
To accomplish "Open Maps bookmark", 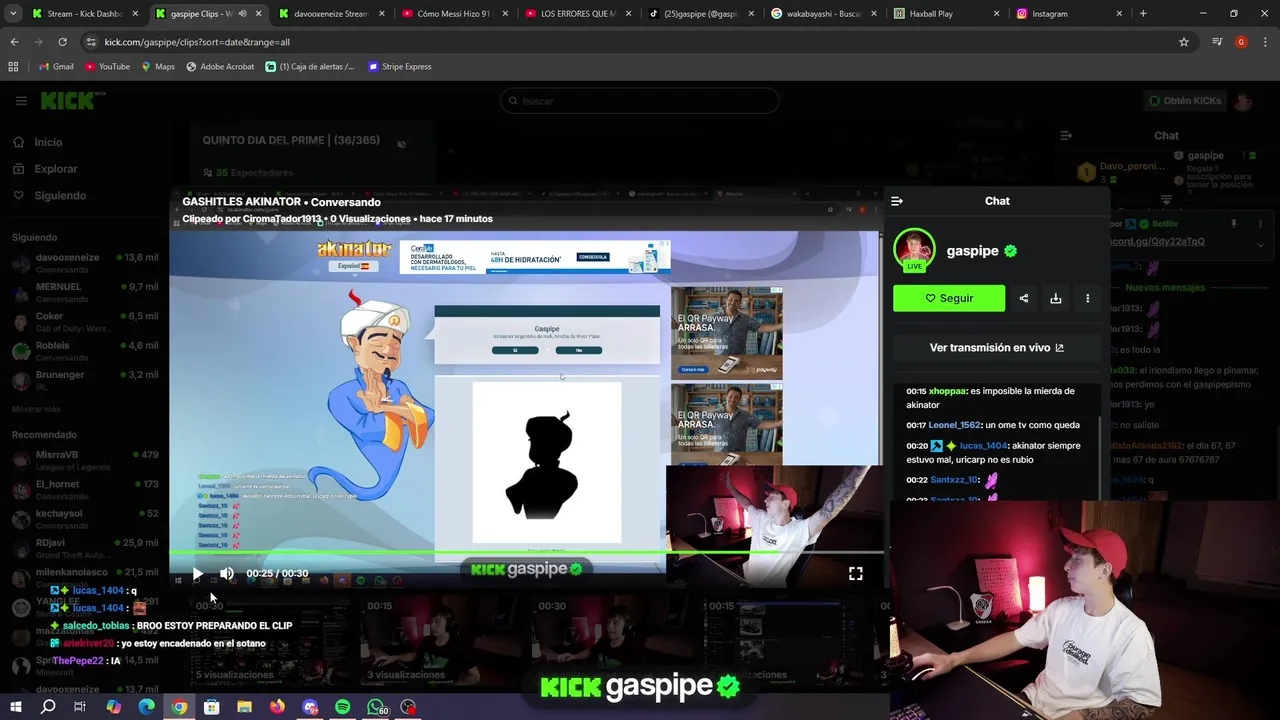I will (157, 67).
